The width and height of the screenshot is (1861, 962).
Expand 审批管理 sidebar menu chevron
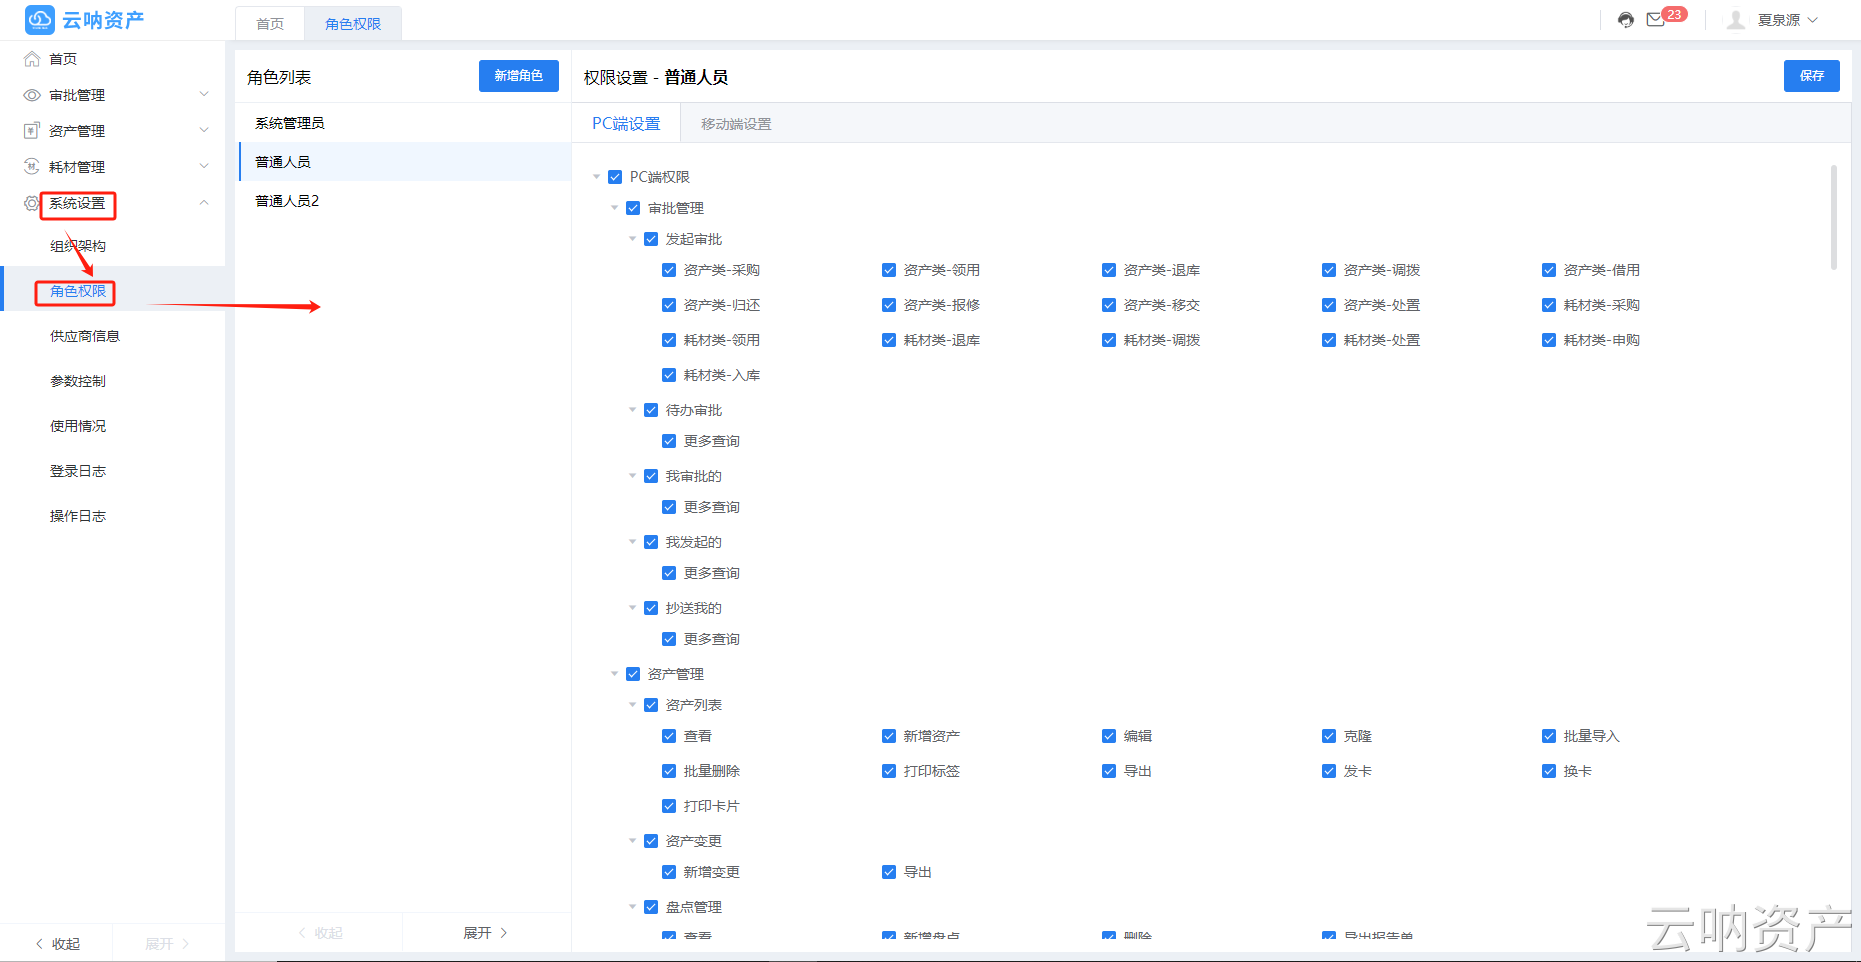coord(204,94)
